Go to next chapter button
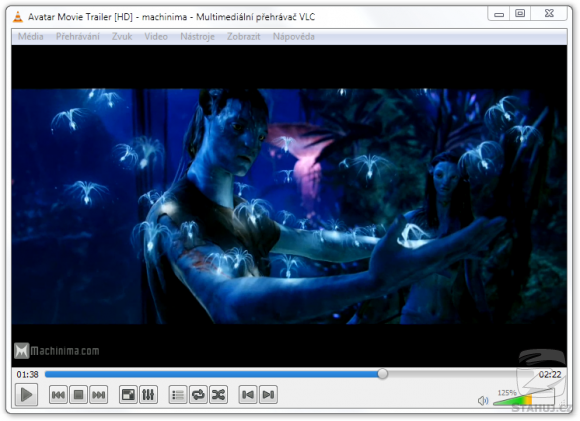This screenshot has width=580, height=421. point(269,395)
